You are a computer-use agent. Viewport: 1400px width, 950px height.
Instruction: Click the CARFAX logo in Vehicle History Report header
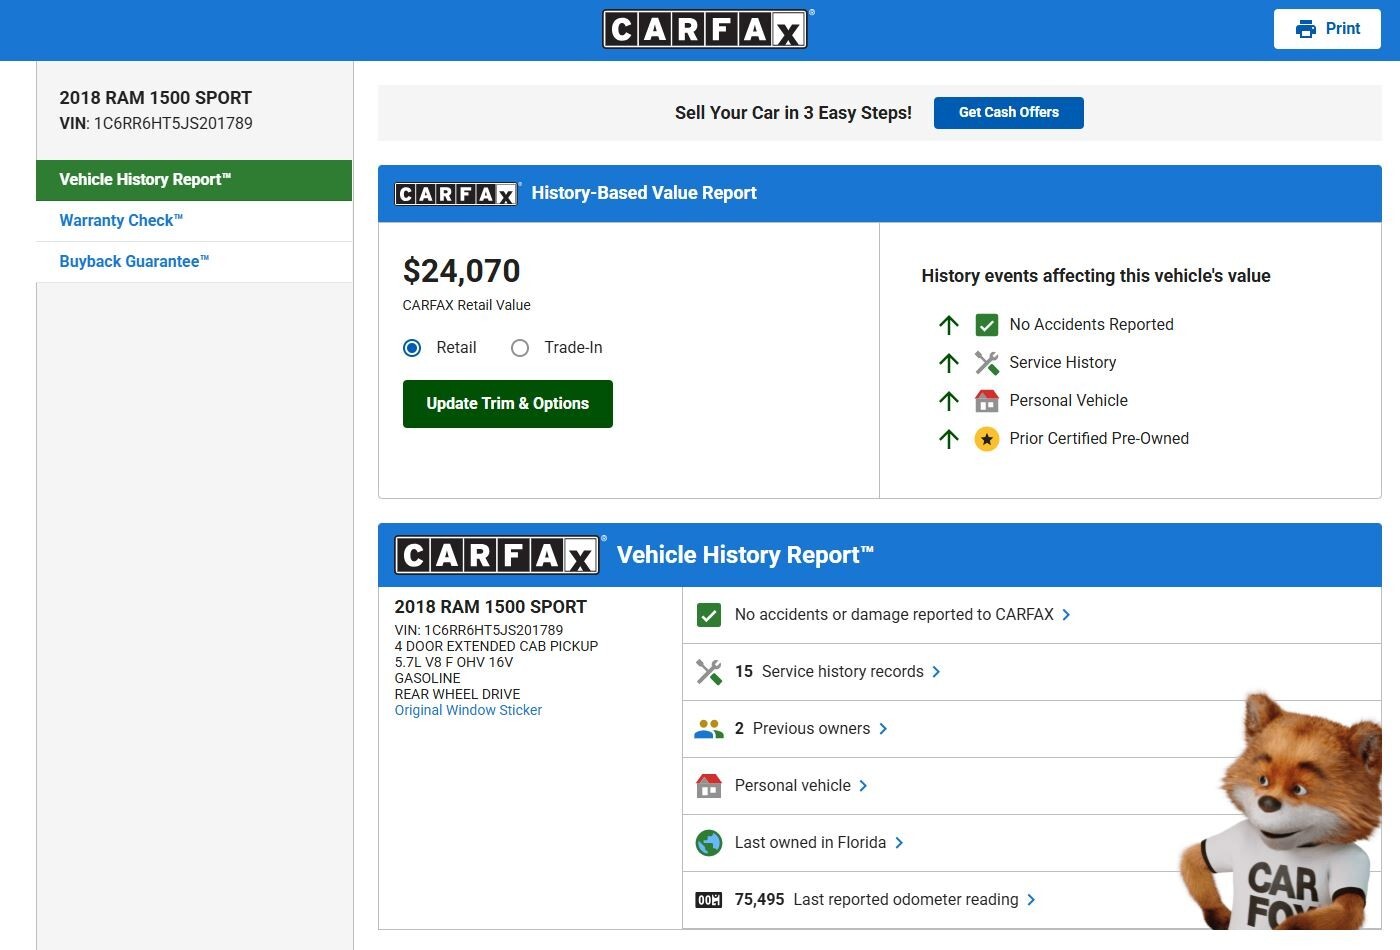[x=498, y=555]
